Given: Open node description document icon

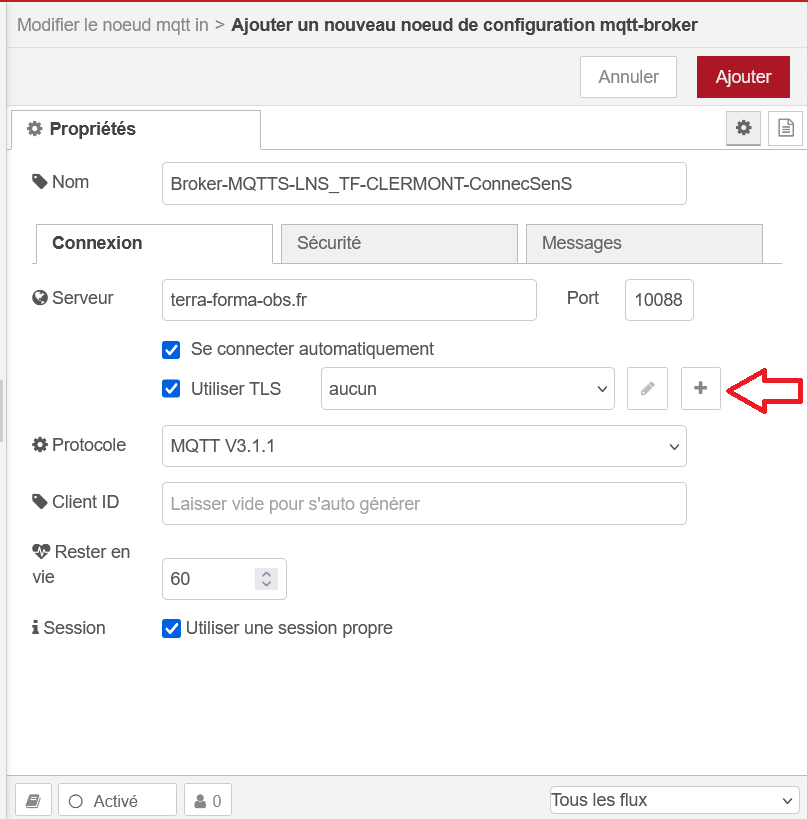Looking at the screenshot, I should click(786, 128).
